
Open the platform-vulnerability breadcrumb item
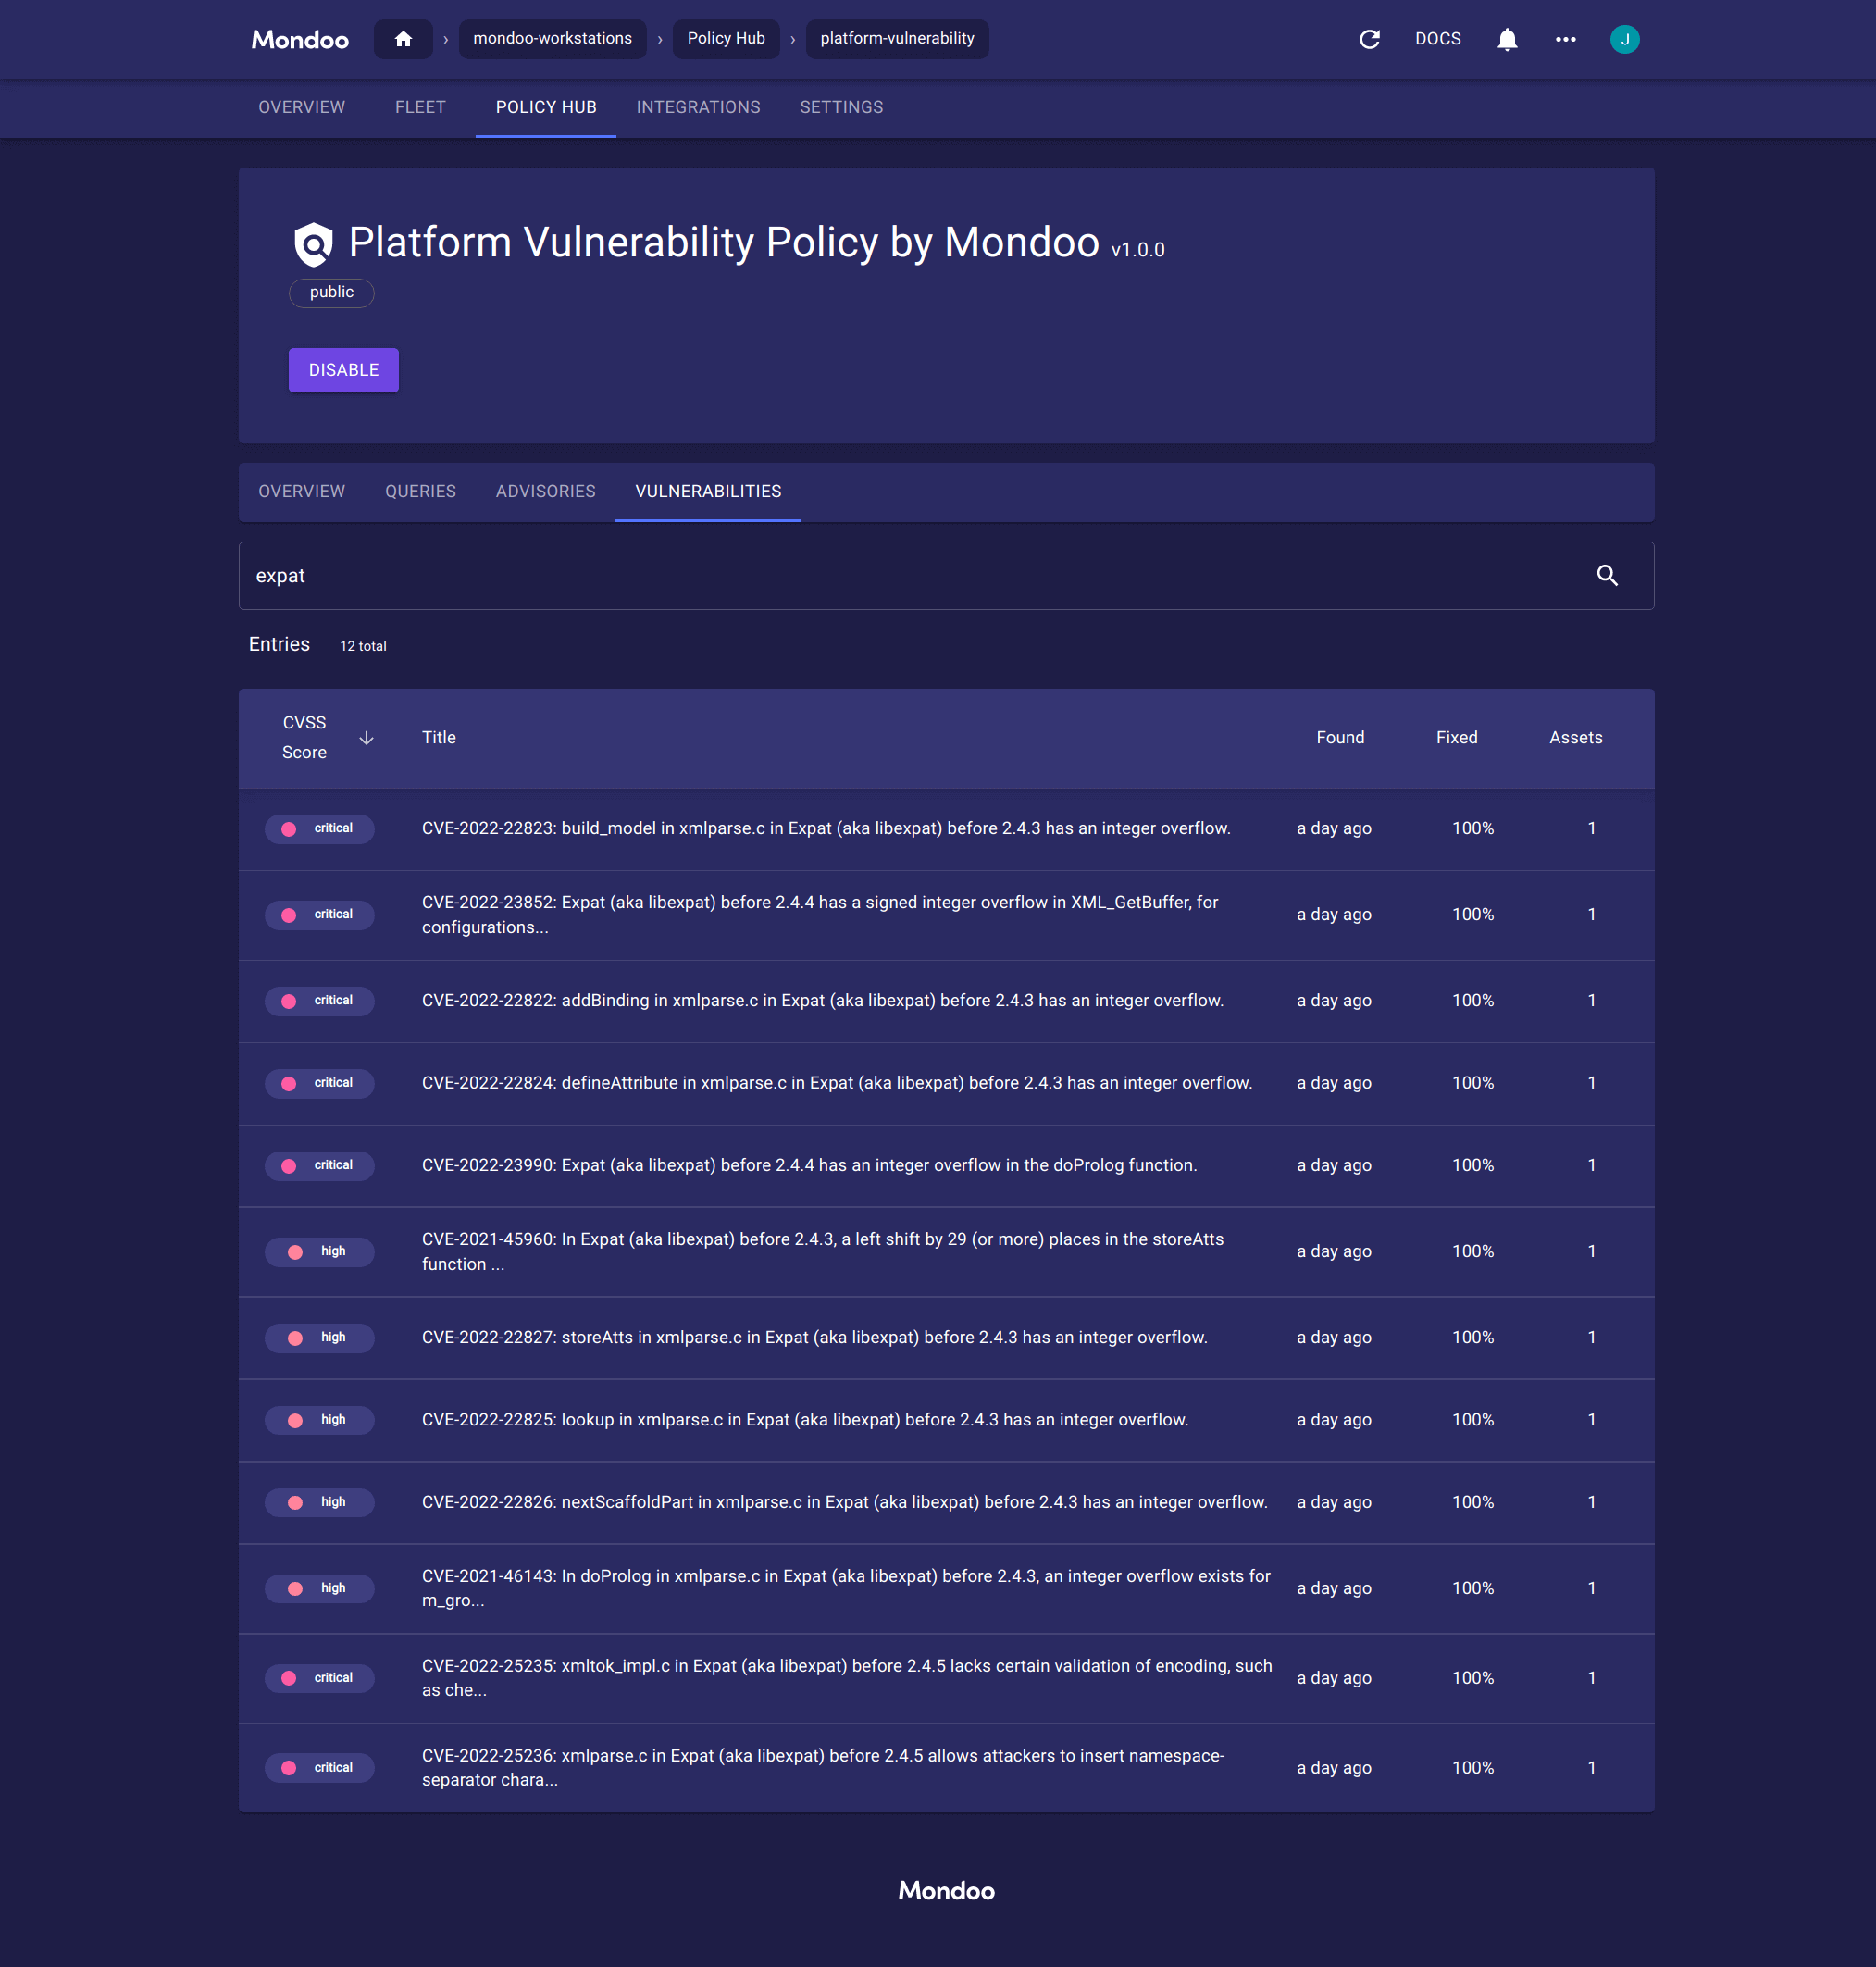[x=896, y=39]
